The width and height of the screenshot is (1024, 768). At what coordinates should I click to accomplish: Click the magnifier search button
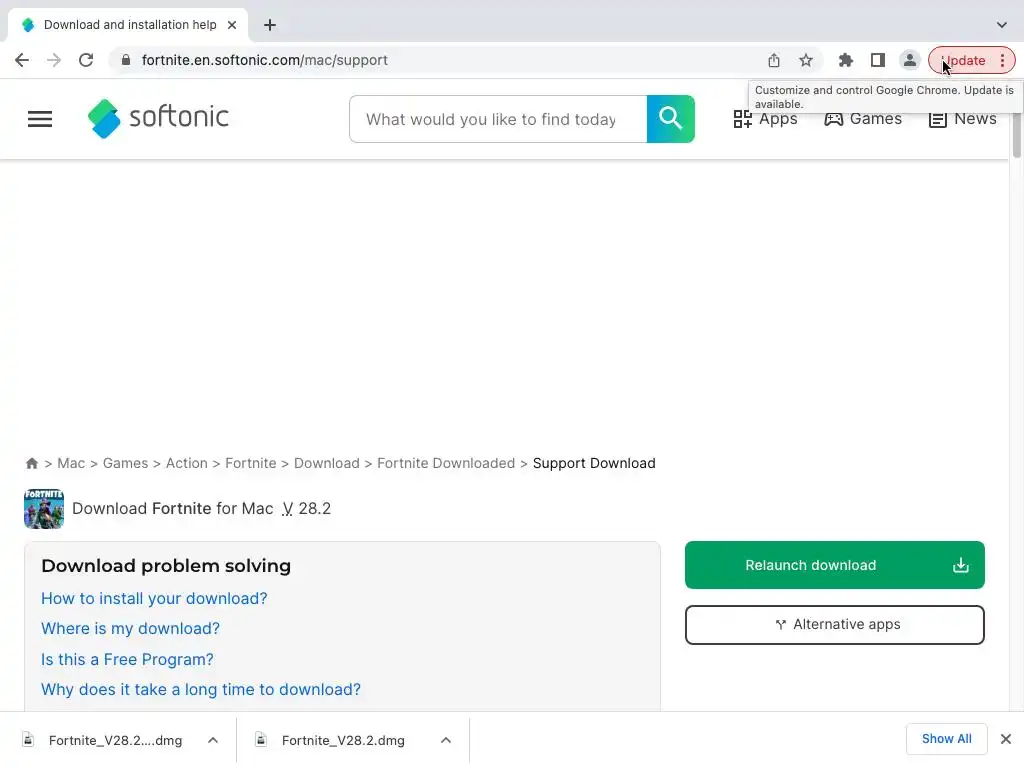point(670,119)
